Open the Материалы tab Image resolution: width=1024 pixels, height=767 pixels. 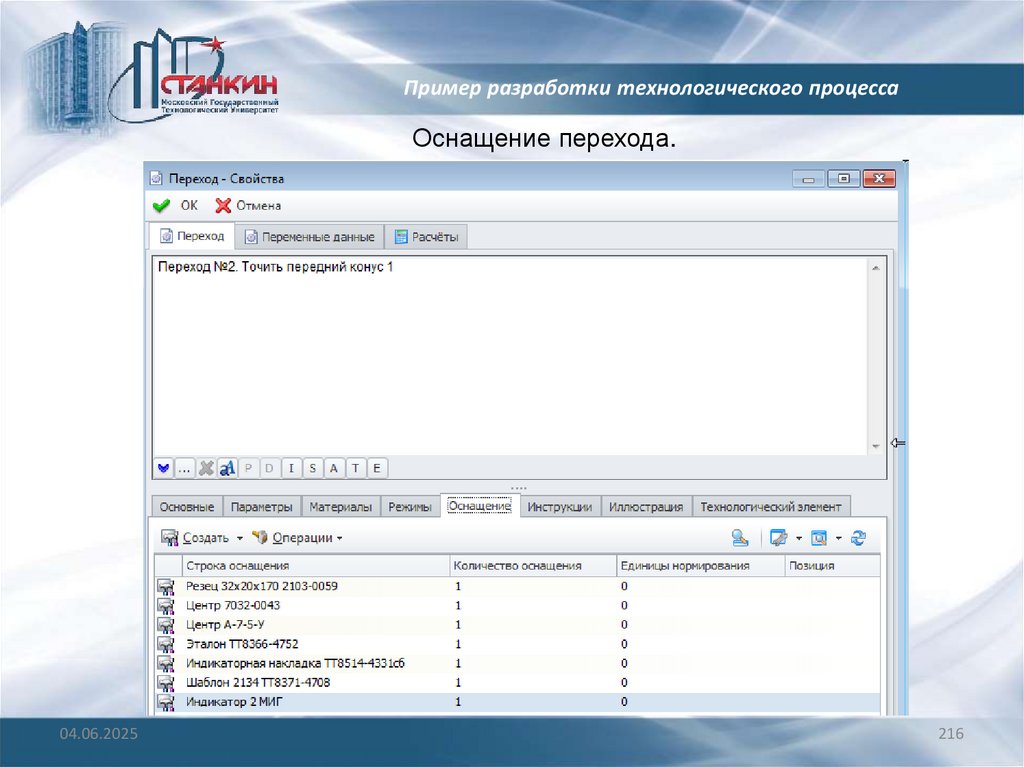coord(340,507)
